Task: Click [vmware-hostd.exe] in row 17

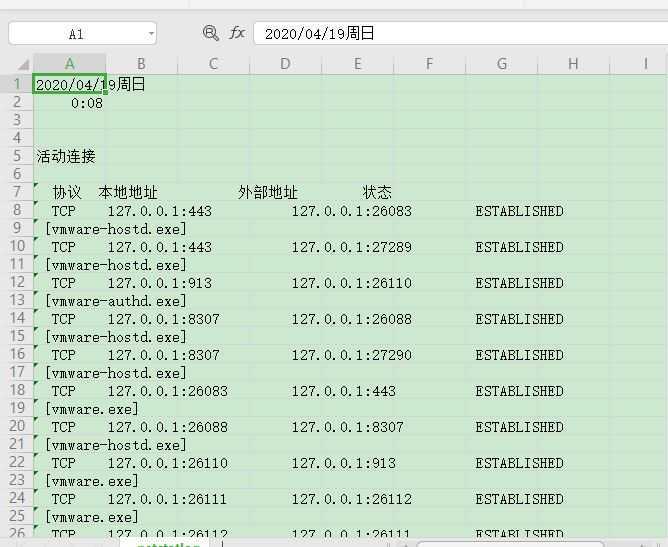Action: click(x=116, y=373)
